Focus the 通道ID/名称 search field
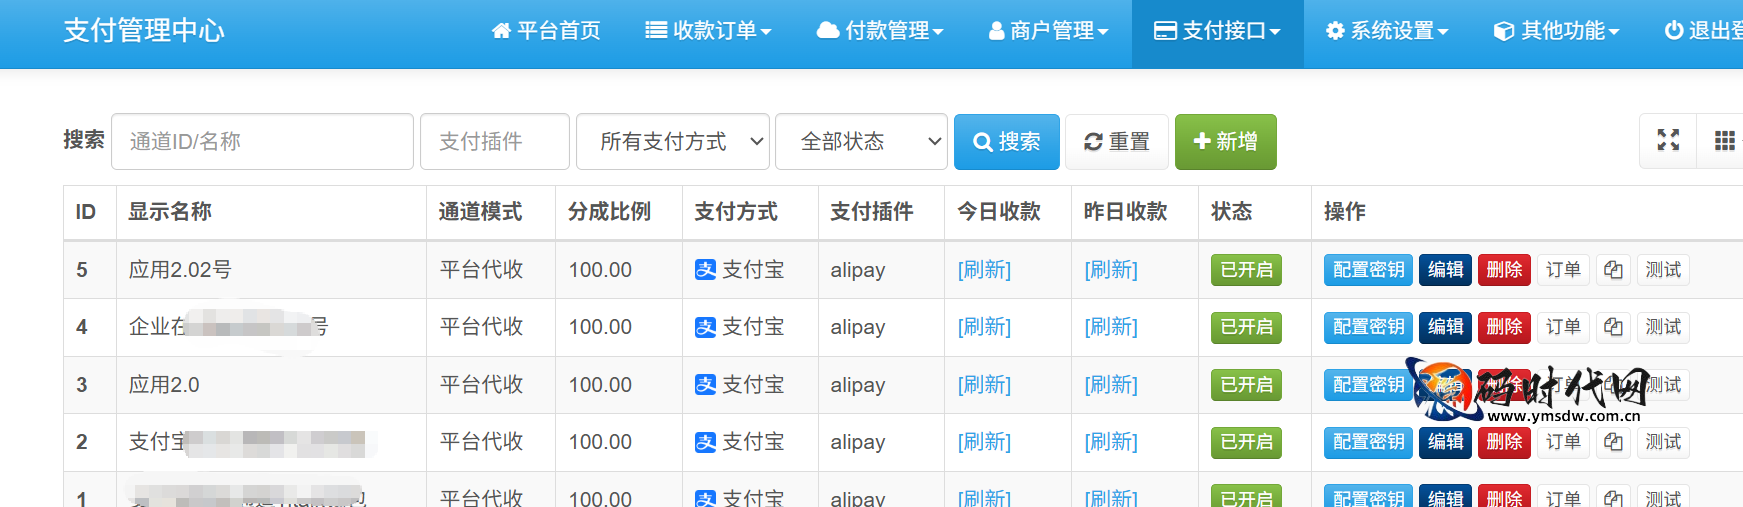Image resolution: width=1743 pixels, height=507 pixels. (x=262, y=141)
